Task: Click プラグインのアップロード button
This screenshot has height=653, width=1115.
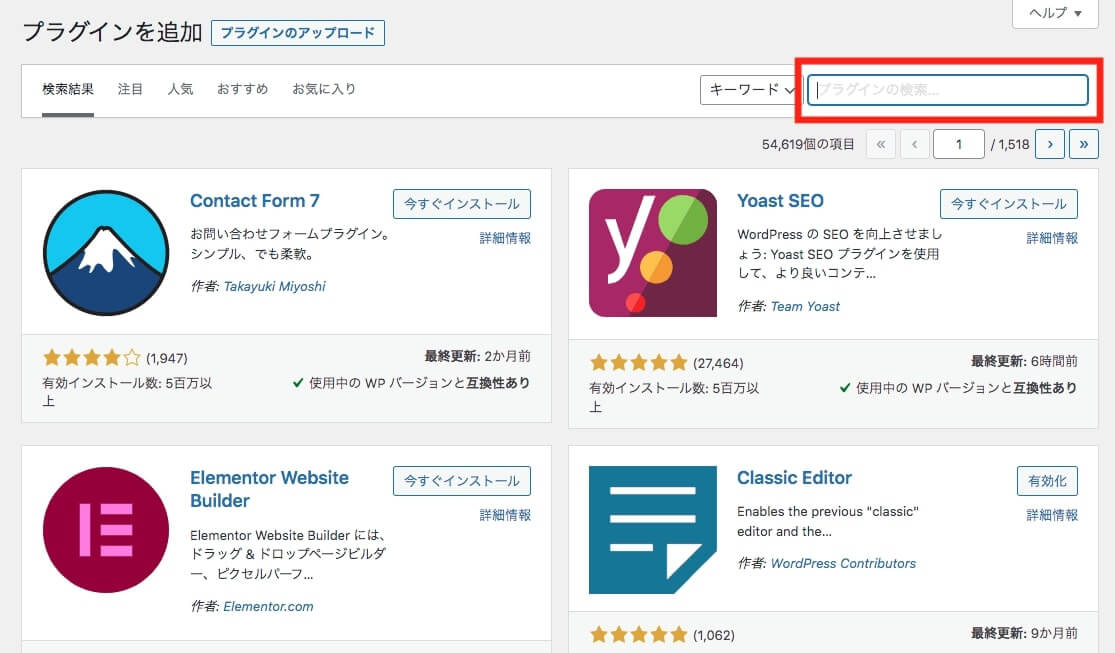Action: tap(298, 33)
